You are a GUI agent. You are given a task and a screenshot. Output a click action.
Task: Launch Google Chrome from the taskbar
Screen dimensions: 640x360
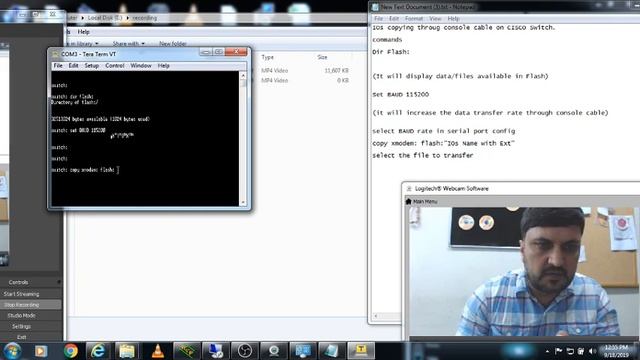click(71, 351)
